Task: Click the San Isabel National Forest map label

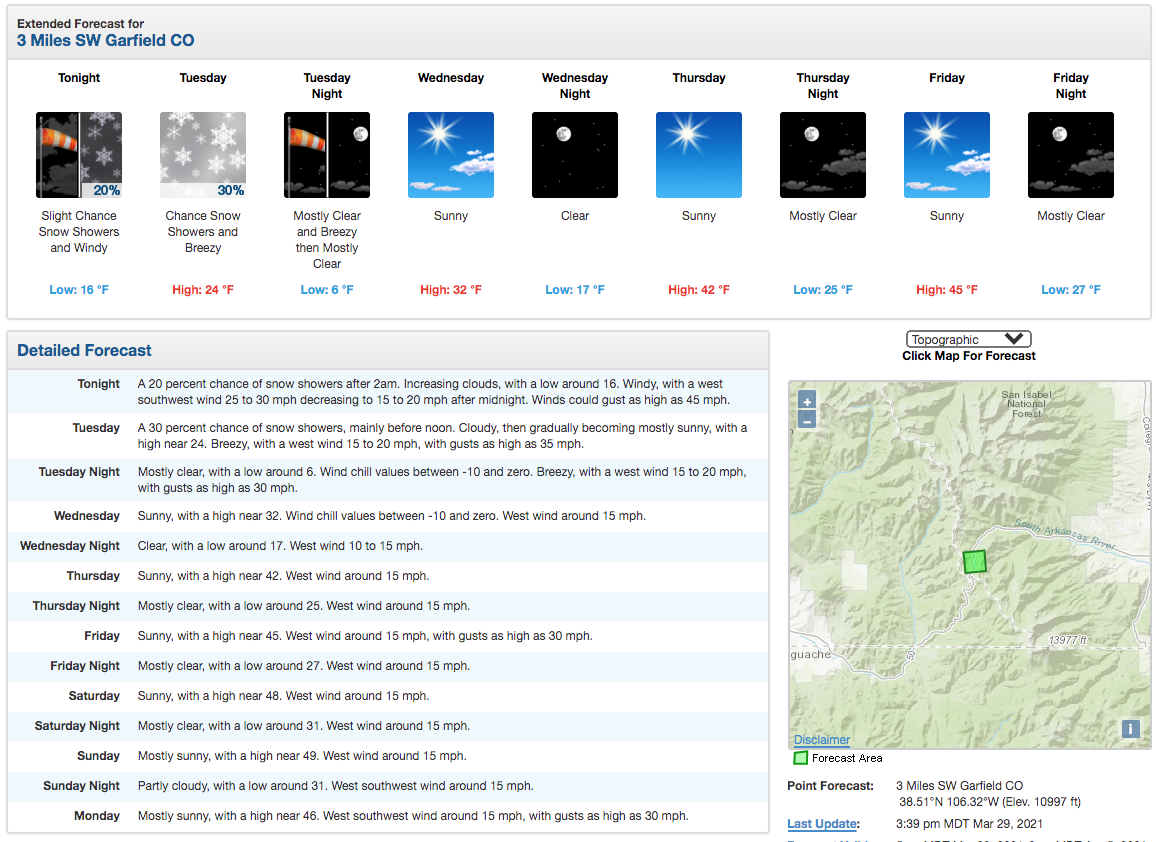Action: pyautogui.click(x=1026, y=404)
